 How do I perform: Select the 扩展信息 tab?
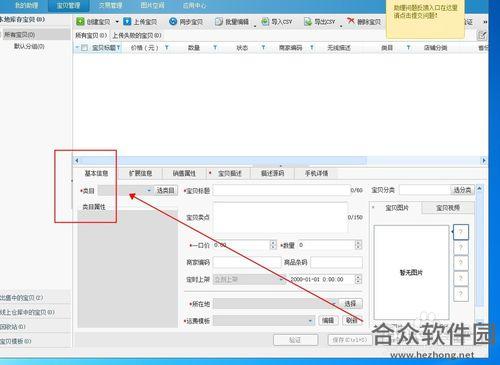[140, 173]
